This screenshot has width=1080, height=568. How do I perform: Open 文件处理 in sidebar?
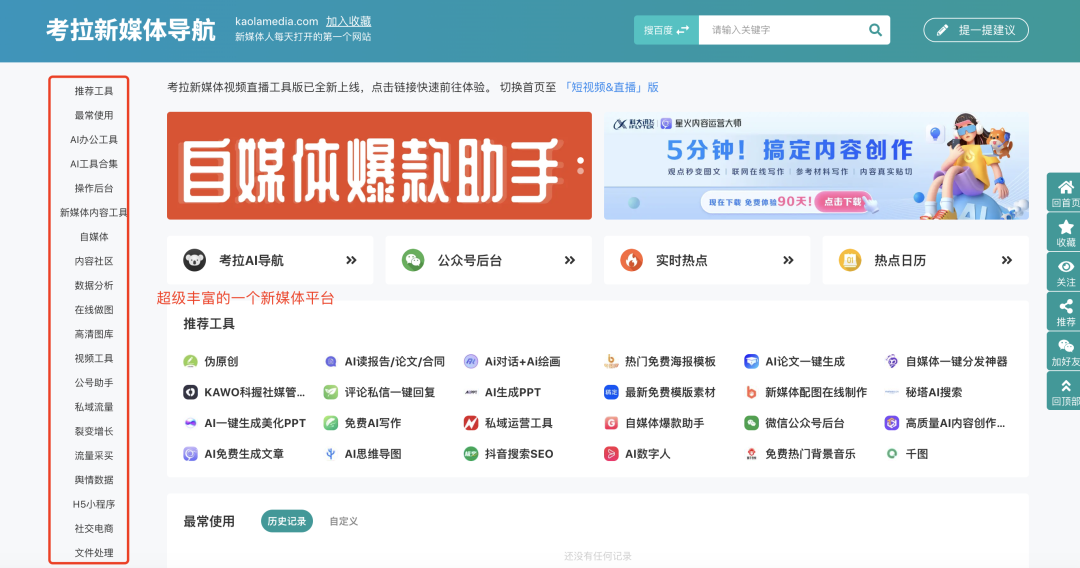click(x=94, y=553)
